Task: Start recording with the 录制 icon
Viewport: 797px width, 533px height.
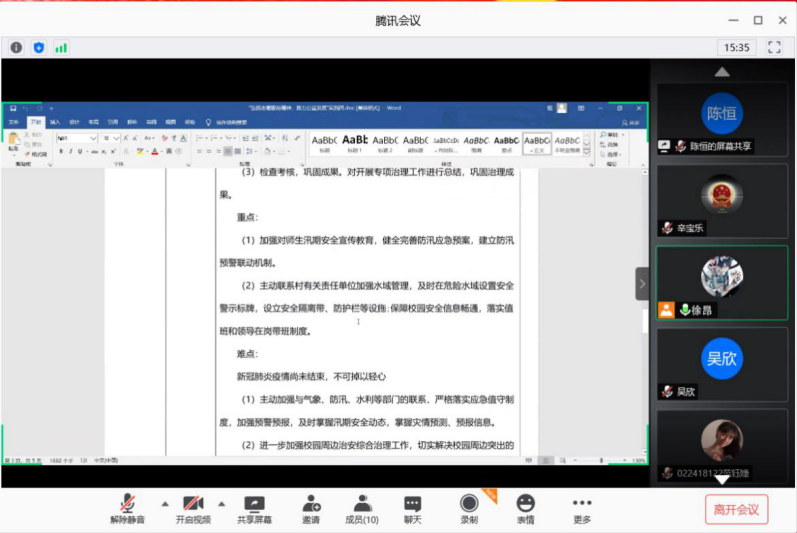Action: (x=469, y=503)
